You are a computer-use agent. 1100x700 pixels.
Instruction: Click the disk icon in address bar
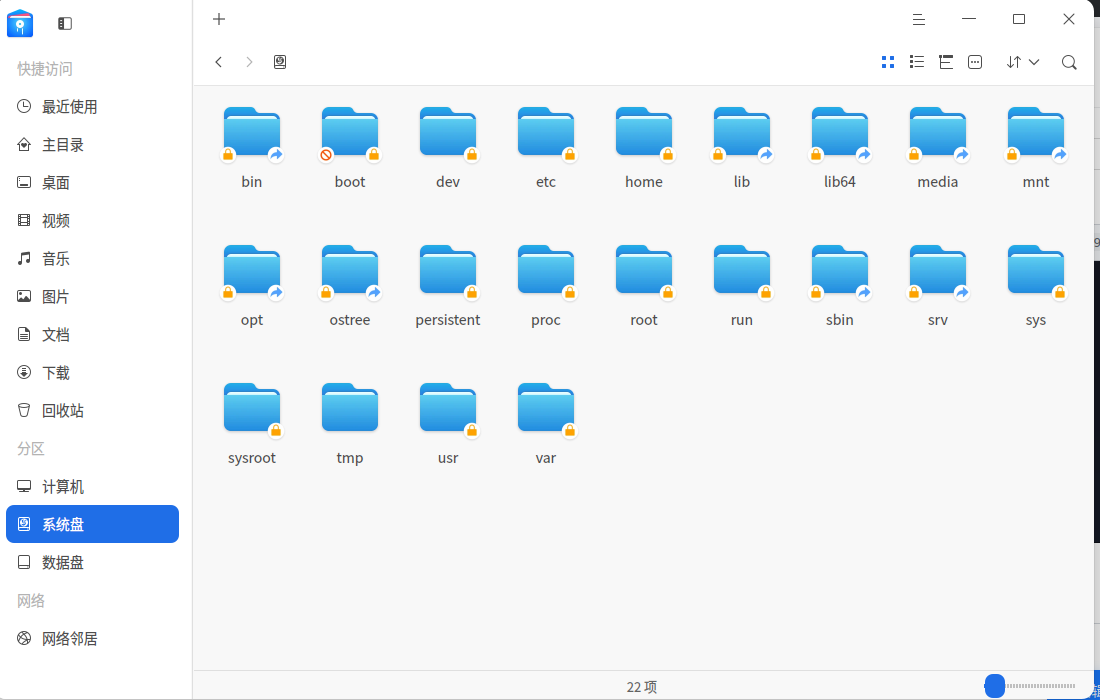click(x=280, y=62)
